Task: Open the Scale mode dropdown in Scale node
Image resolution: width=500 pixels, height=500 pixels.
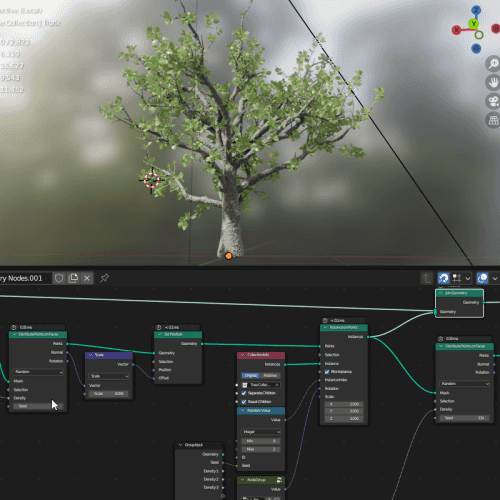Action: tap(109, 376)
